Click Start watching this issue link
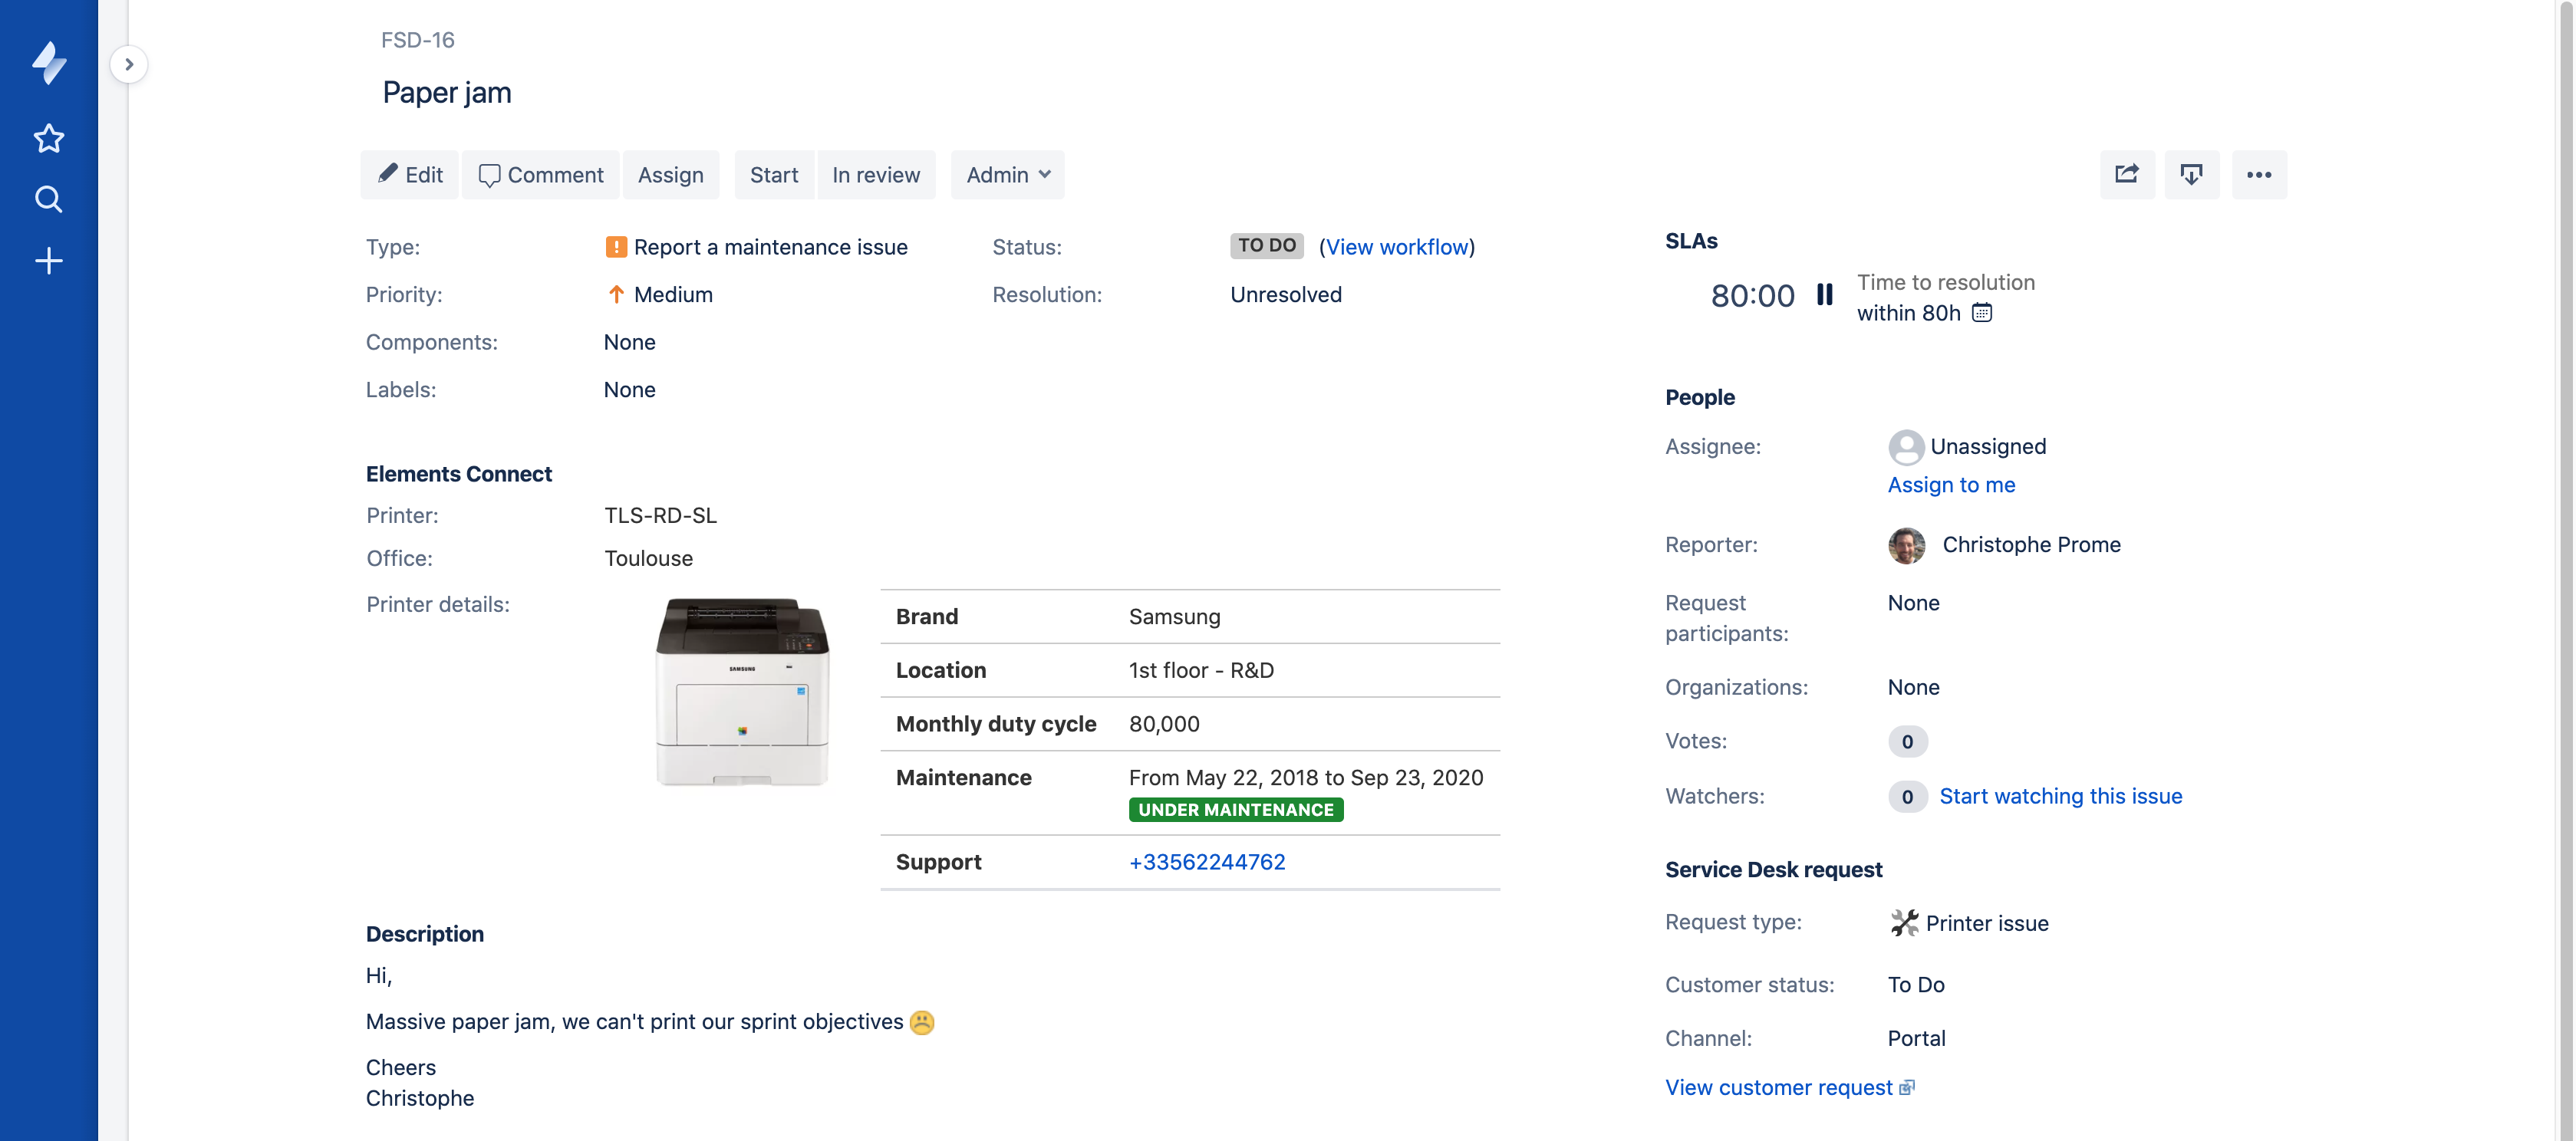The height and width of the screenshot is (1141, 2576). pyautogui.click(x=2060, y=796)
